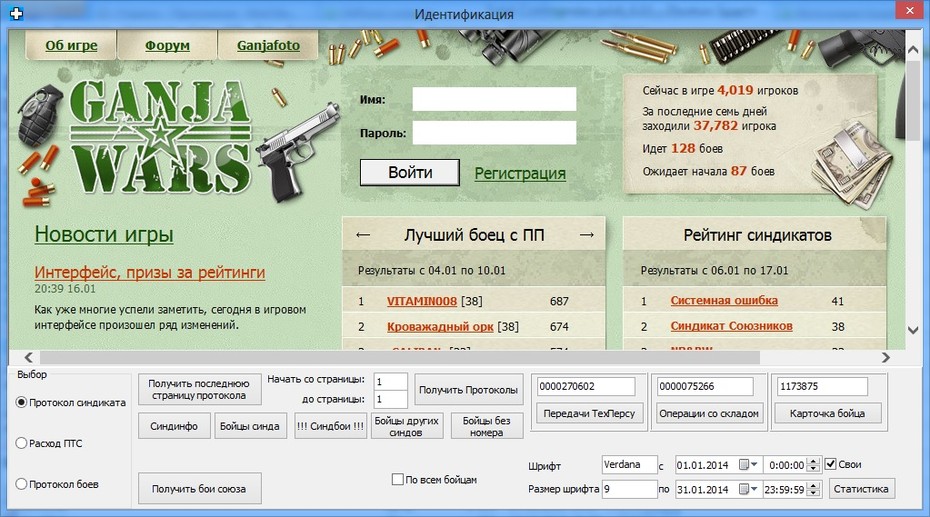Viewport: 930px width, 517px height.
Task: Select the Протокол синдиката radio button
Action: tap(21, 403)
